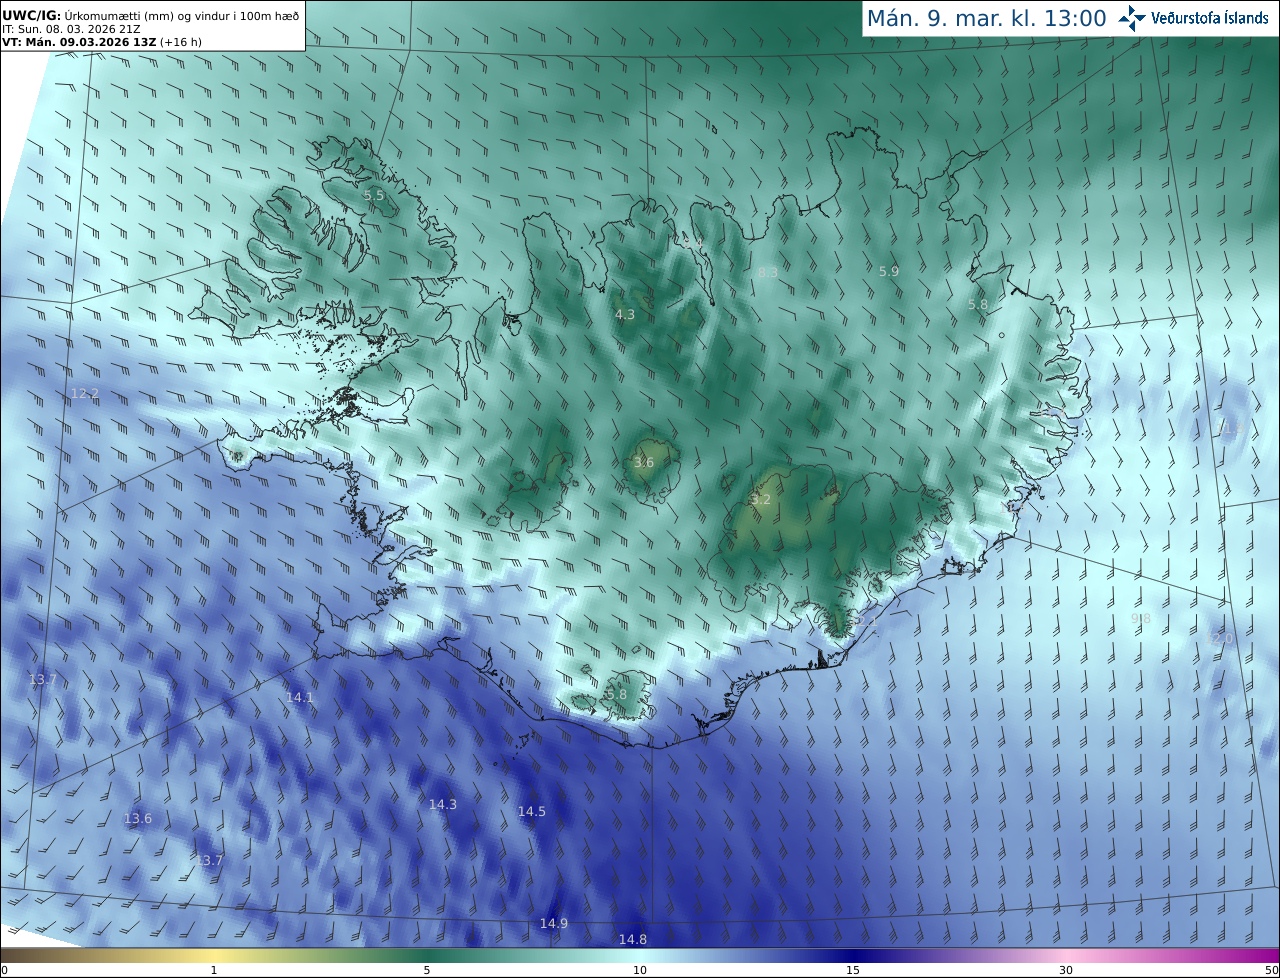
Task: Click the 14.8 value on the map
Action: 633,939
